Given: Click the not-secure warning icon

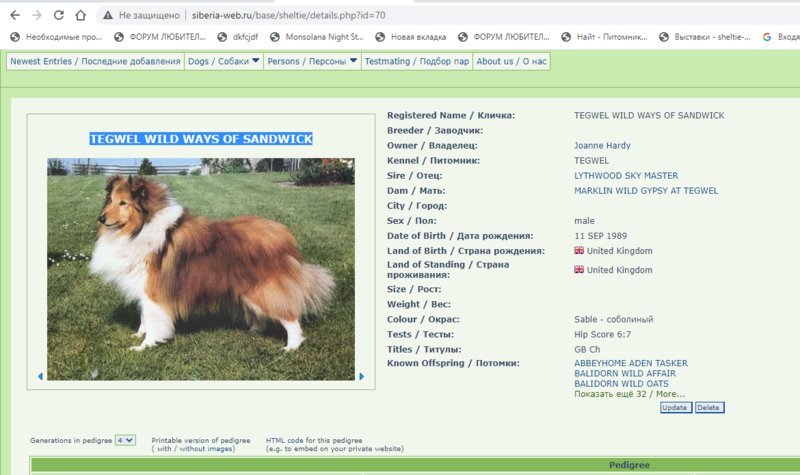Looking at the screenshot, I should coord(108,15).
